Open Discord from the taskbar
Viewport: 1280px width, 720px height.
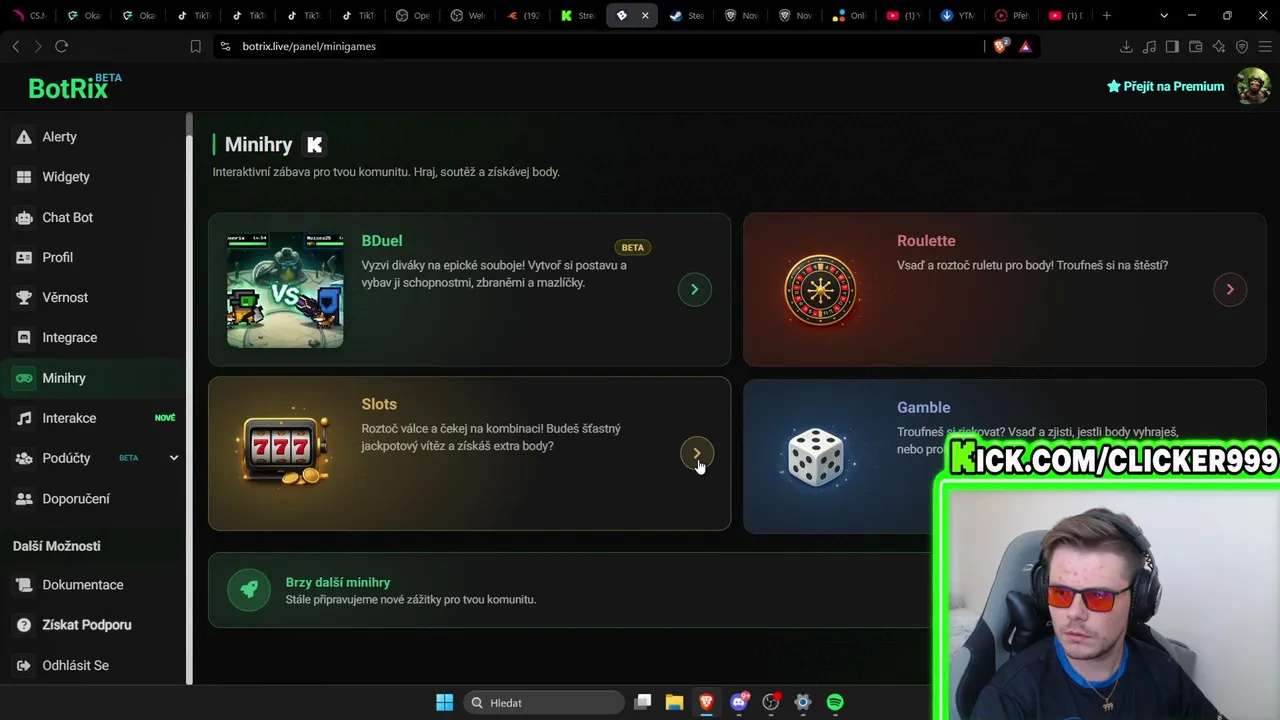pyautogui.click(x=739, y=702)
